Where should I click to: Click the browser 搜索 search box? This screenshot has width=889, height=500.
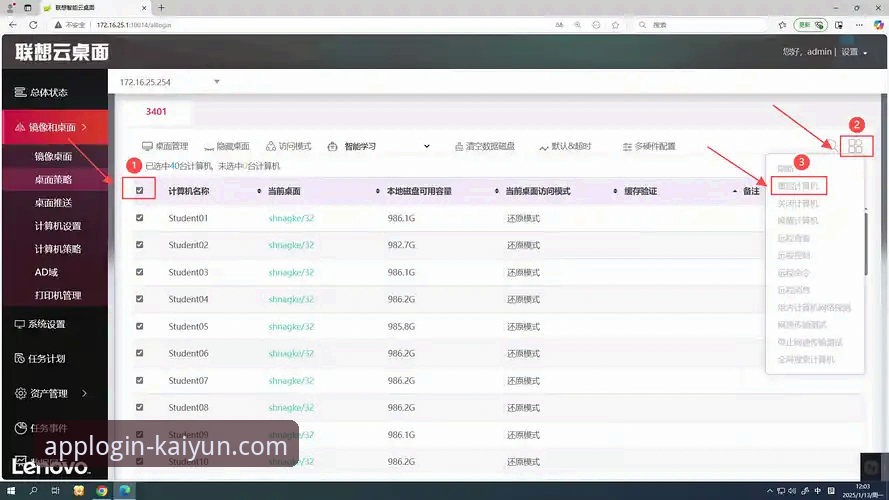[x=703, y=25]
